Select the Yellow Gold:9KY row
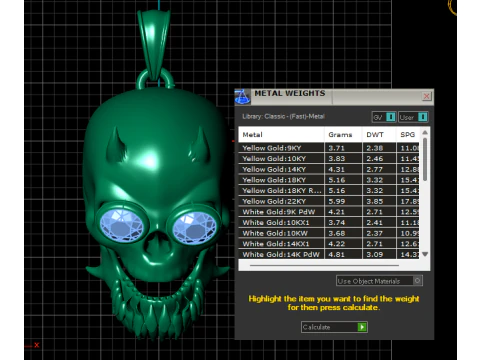This screenshot has height=360, width=480. tap(329, 148)
